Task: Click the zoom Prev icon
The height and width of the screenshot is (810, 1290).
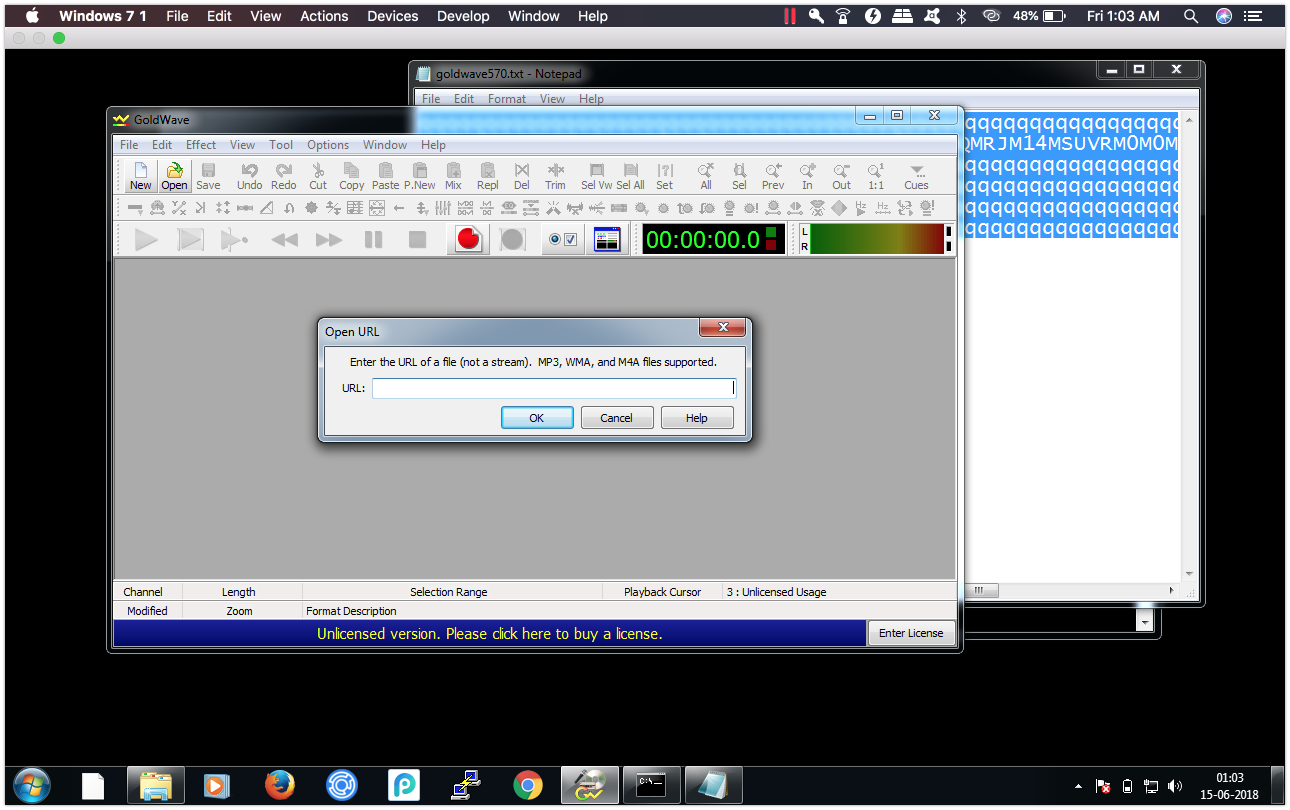Action: tap(773, 176)
